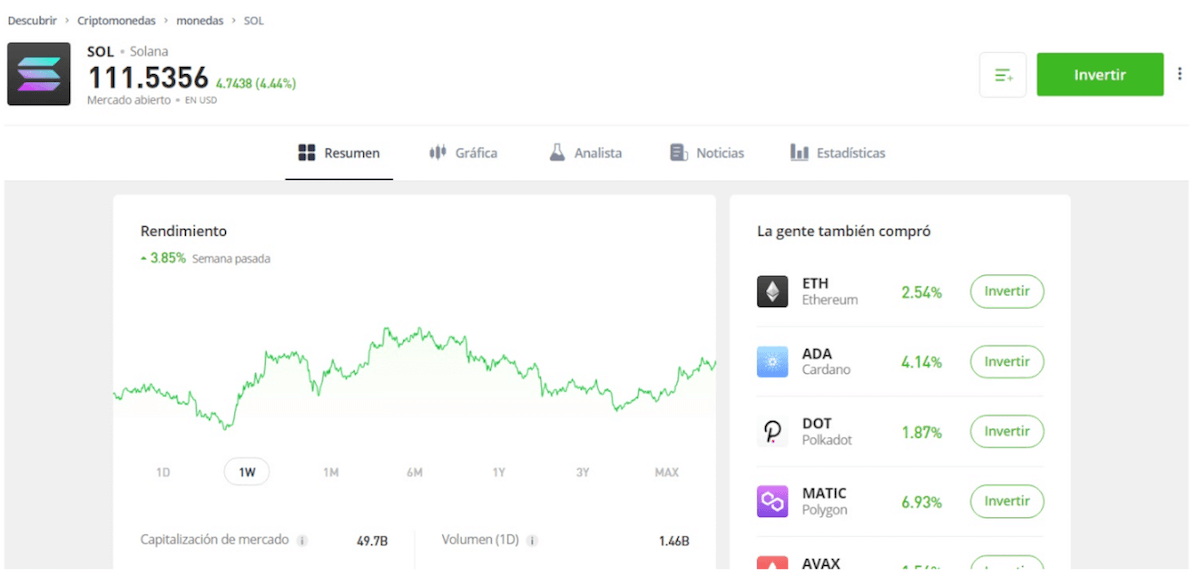Click the green Invertir button
Screen dimensions: 1200x584
[x=1100, y=74]
